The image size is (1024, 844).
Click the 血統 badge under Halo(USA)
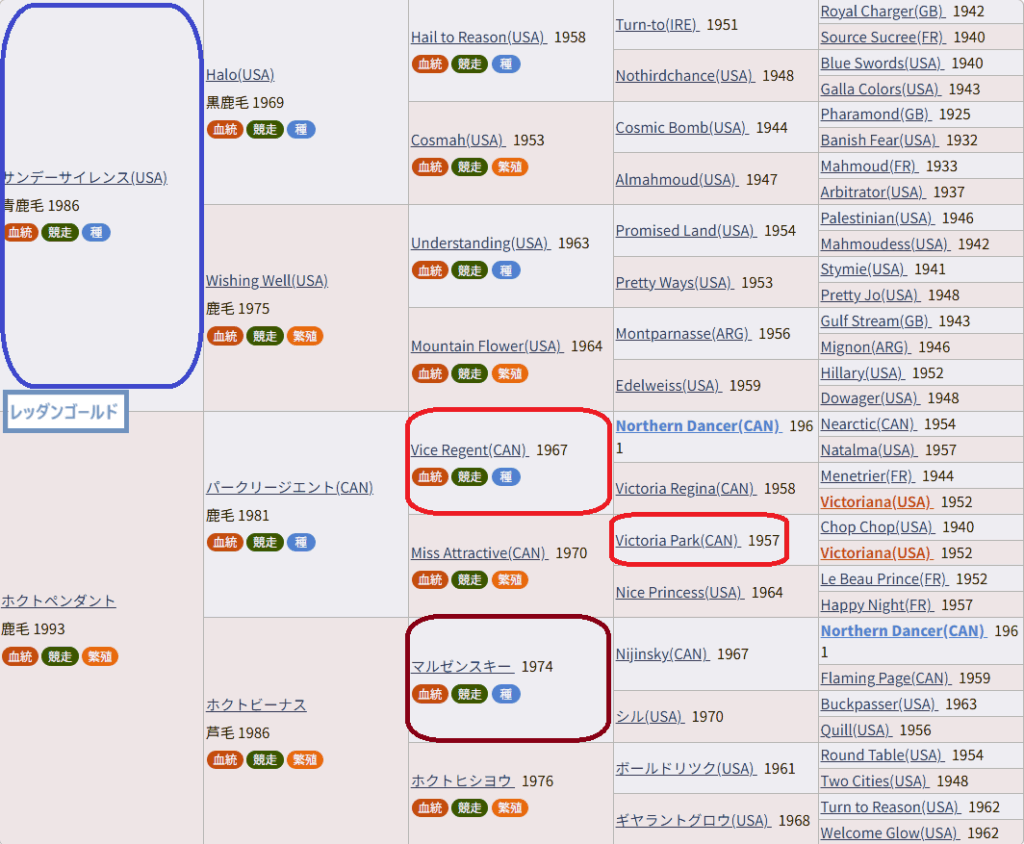(x=224, y=129)
